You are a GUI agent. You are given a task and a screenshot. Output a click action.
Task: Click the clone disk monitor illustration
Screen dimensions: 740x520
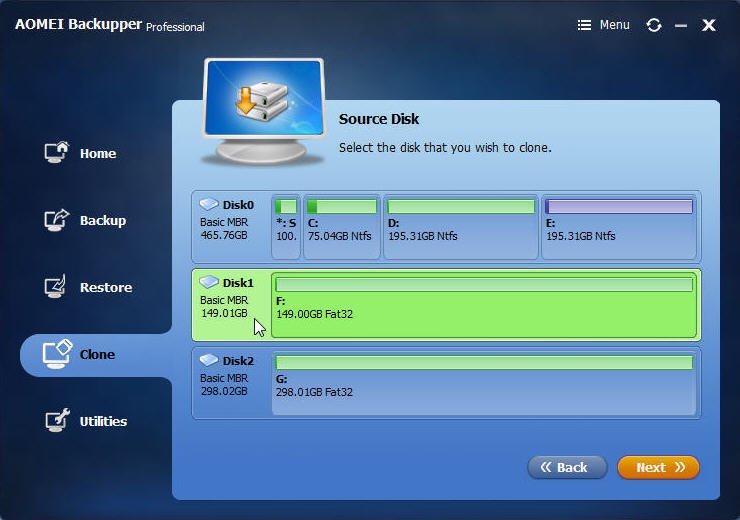263,111
